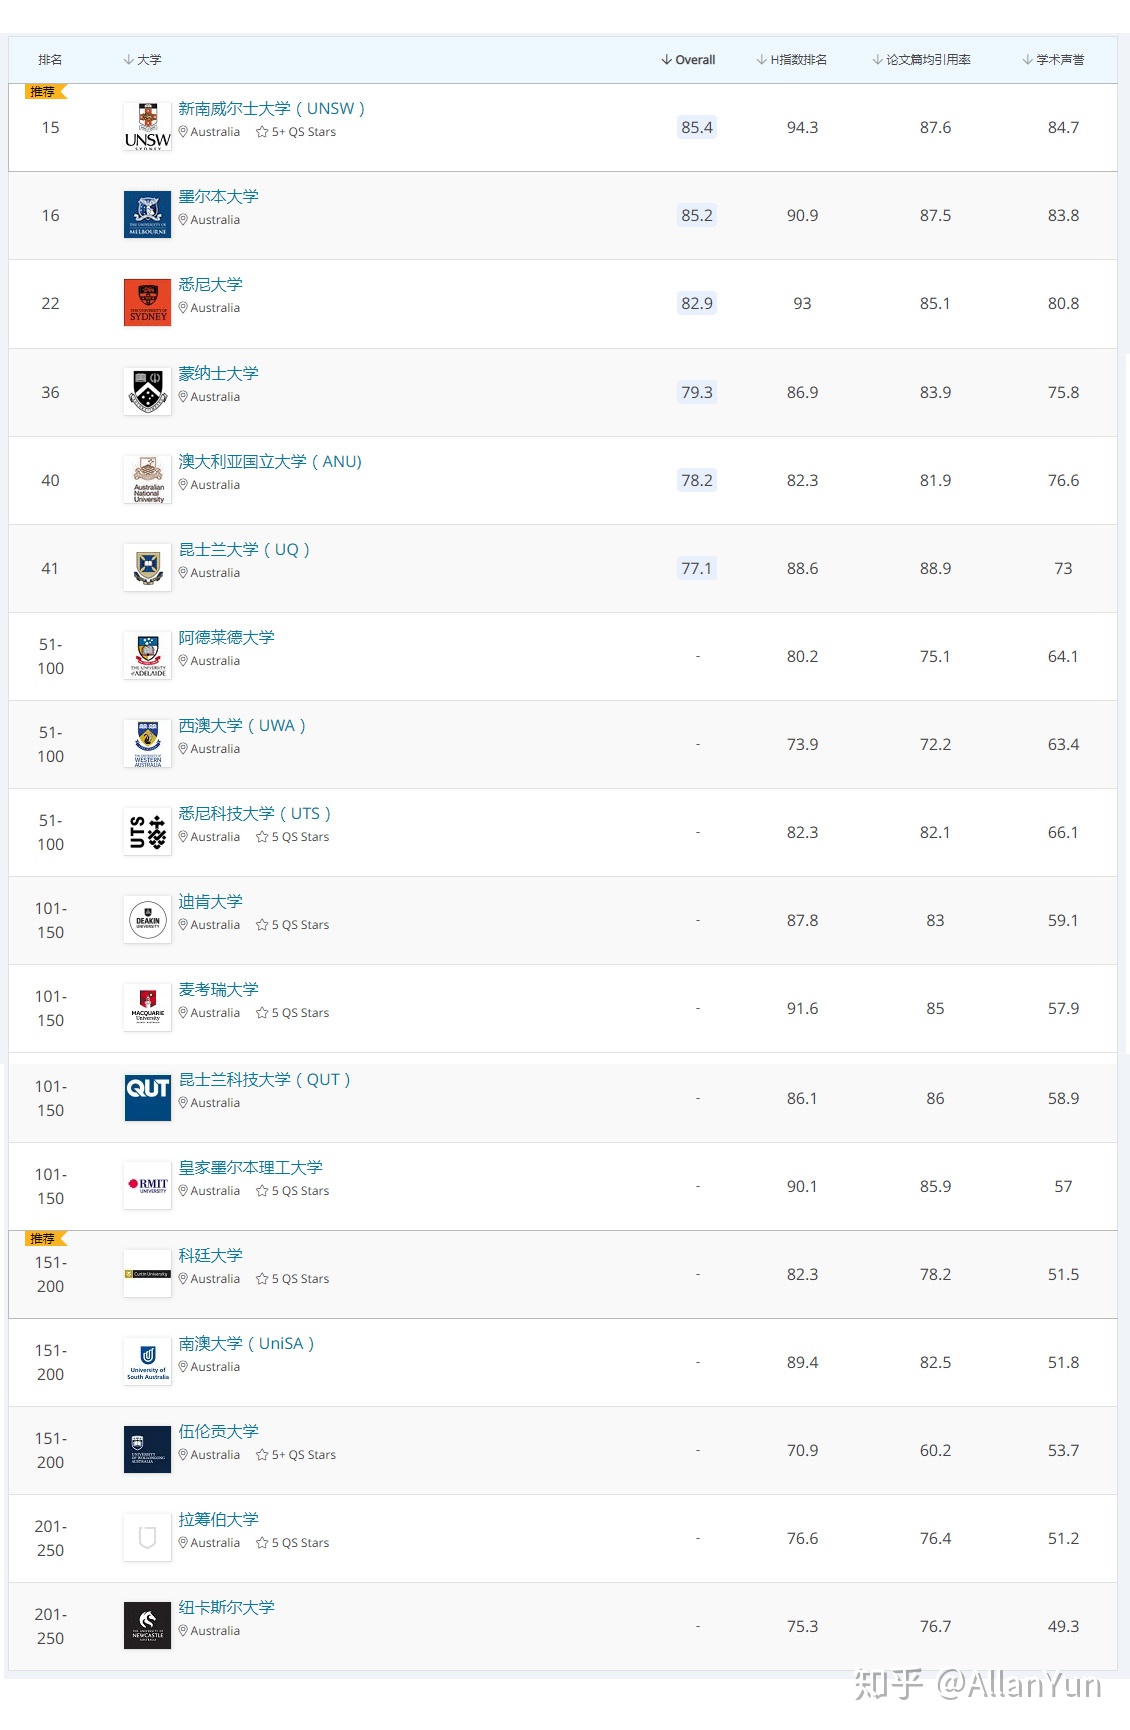Click the red Sydney University crest
Screen dimensions: 1130x1730
[148, 303]
